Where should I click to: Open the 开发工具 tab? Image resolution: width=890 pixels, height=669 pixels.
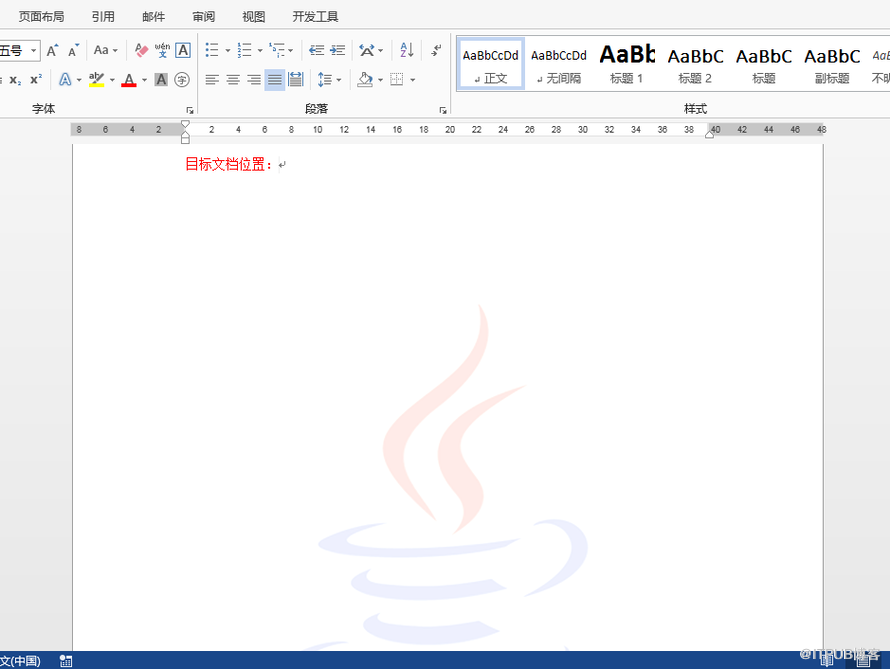pos(315,17)
